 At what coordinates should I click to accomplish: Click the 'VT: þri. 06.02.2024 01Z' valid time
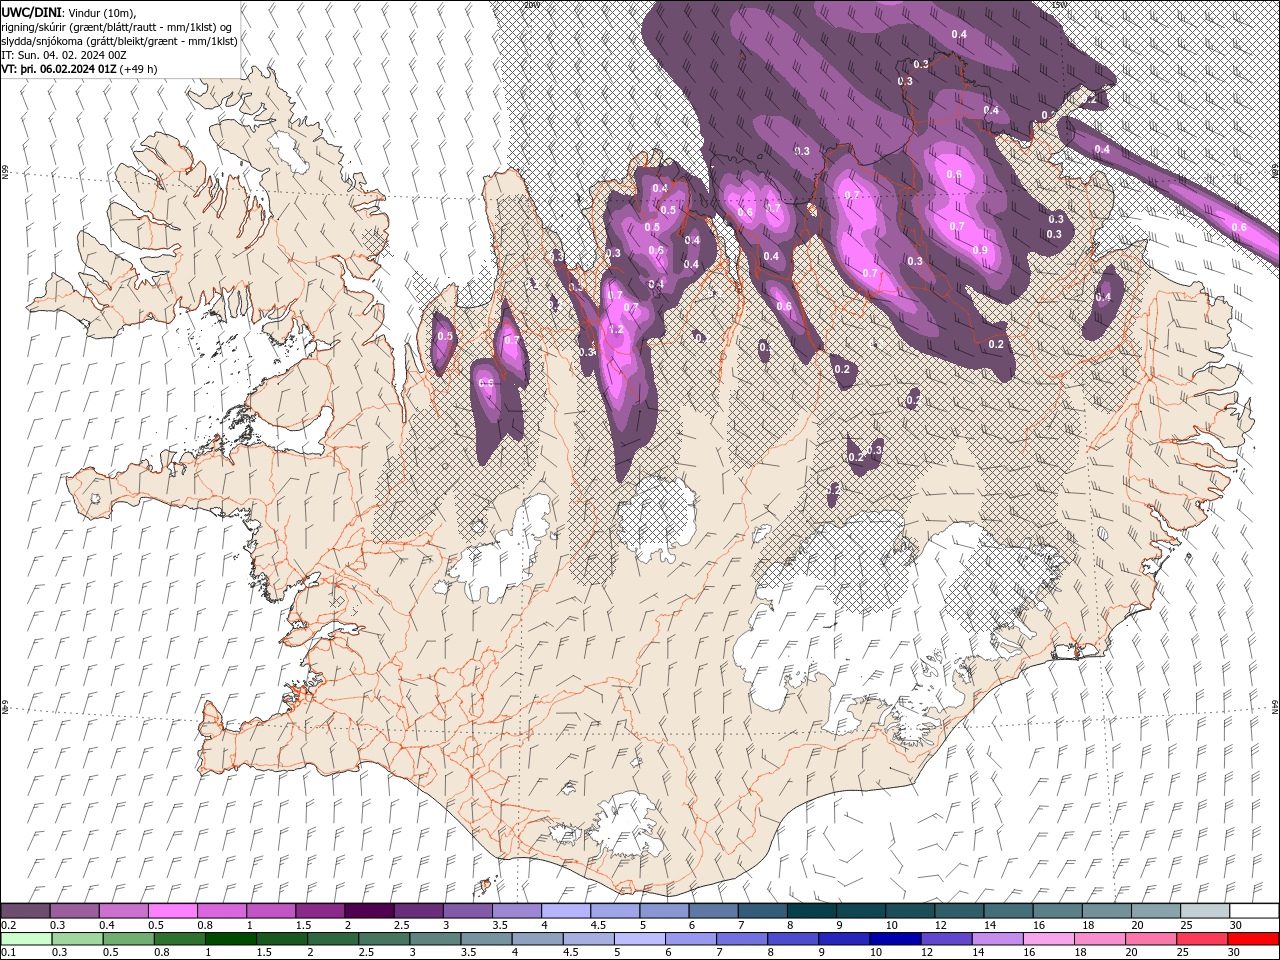click(59, 69)
